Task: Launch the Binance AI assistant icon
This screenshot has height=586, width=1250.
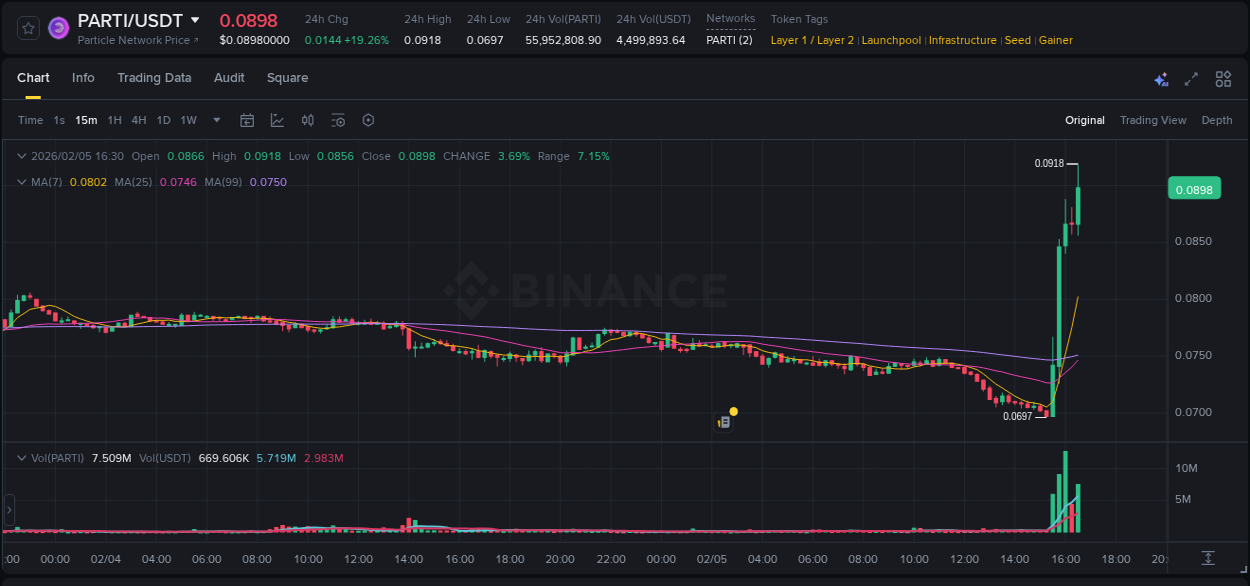Action: (x=1160, y=78)
